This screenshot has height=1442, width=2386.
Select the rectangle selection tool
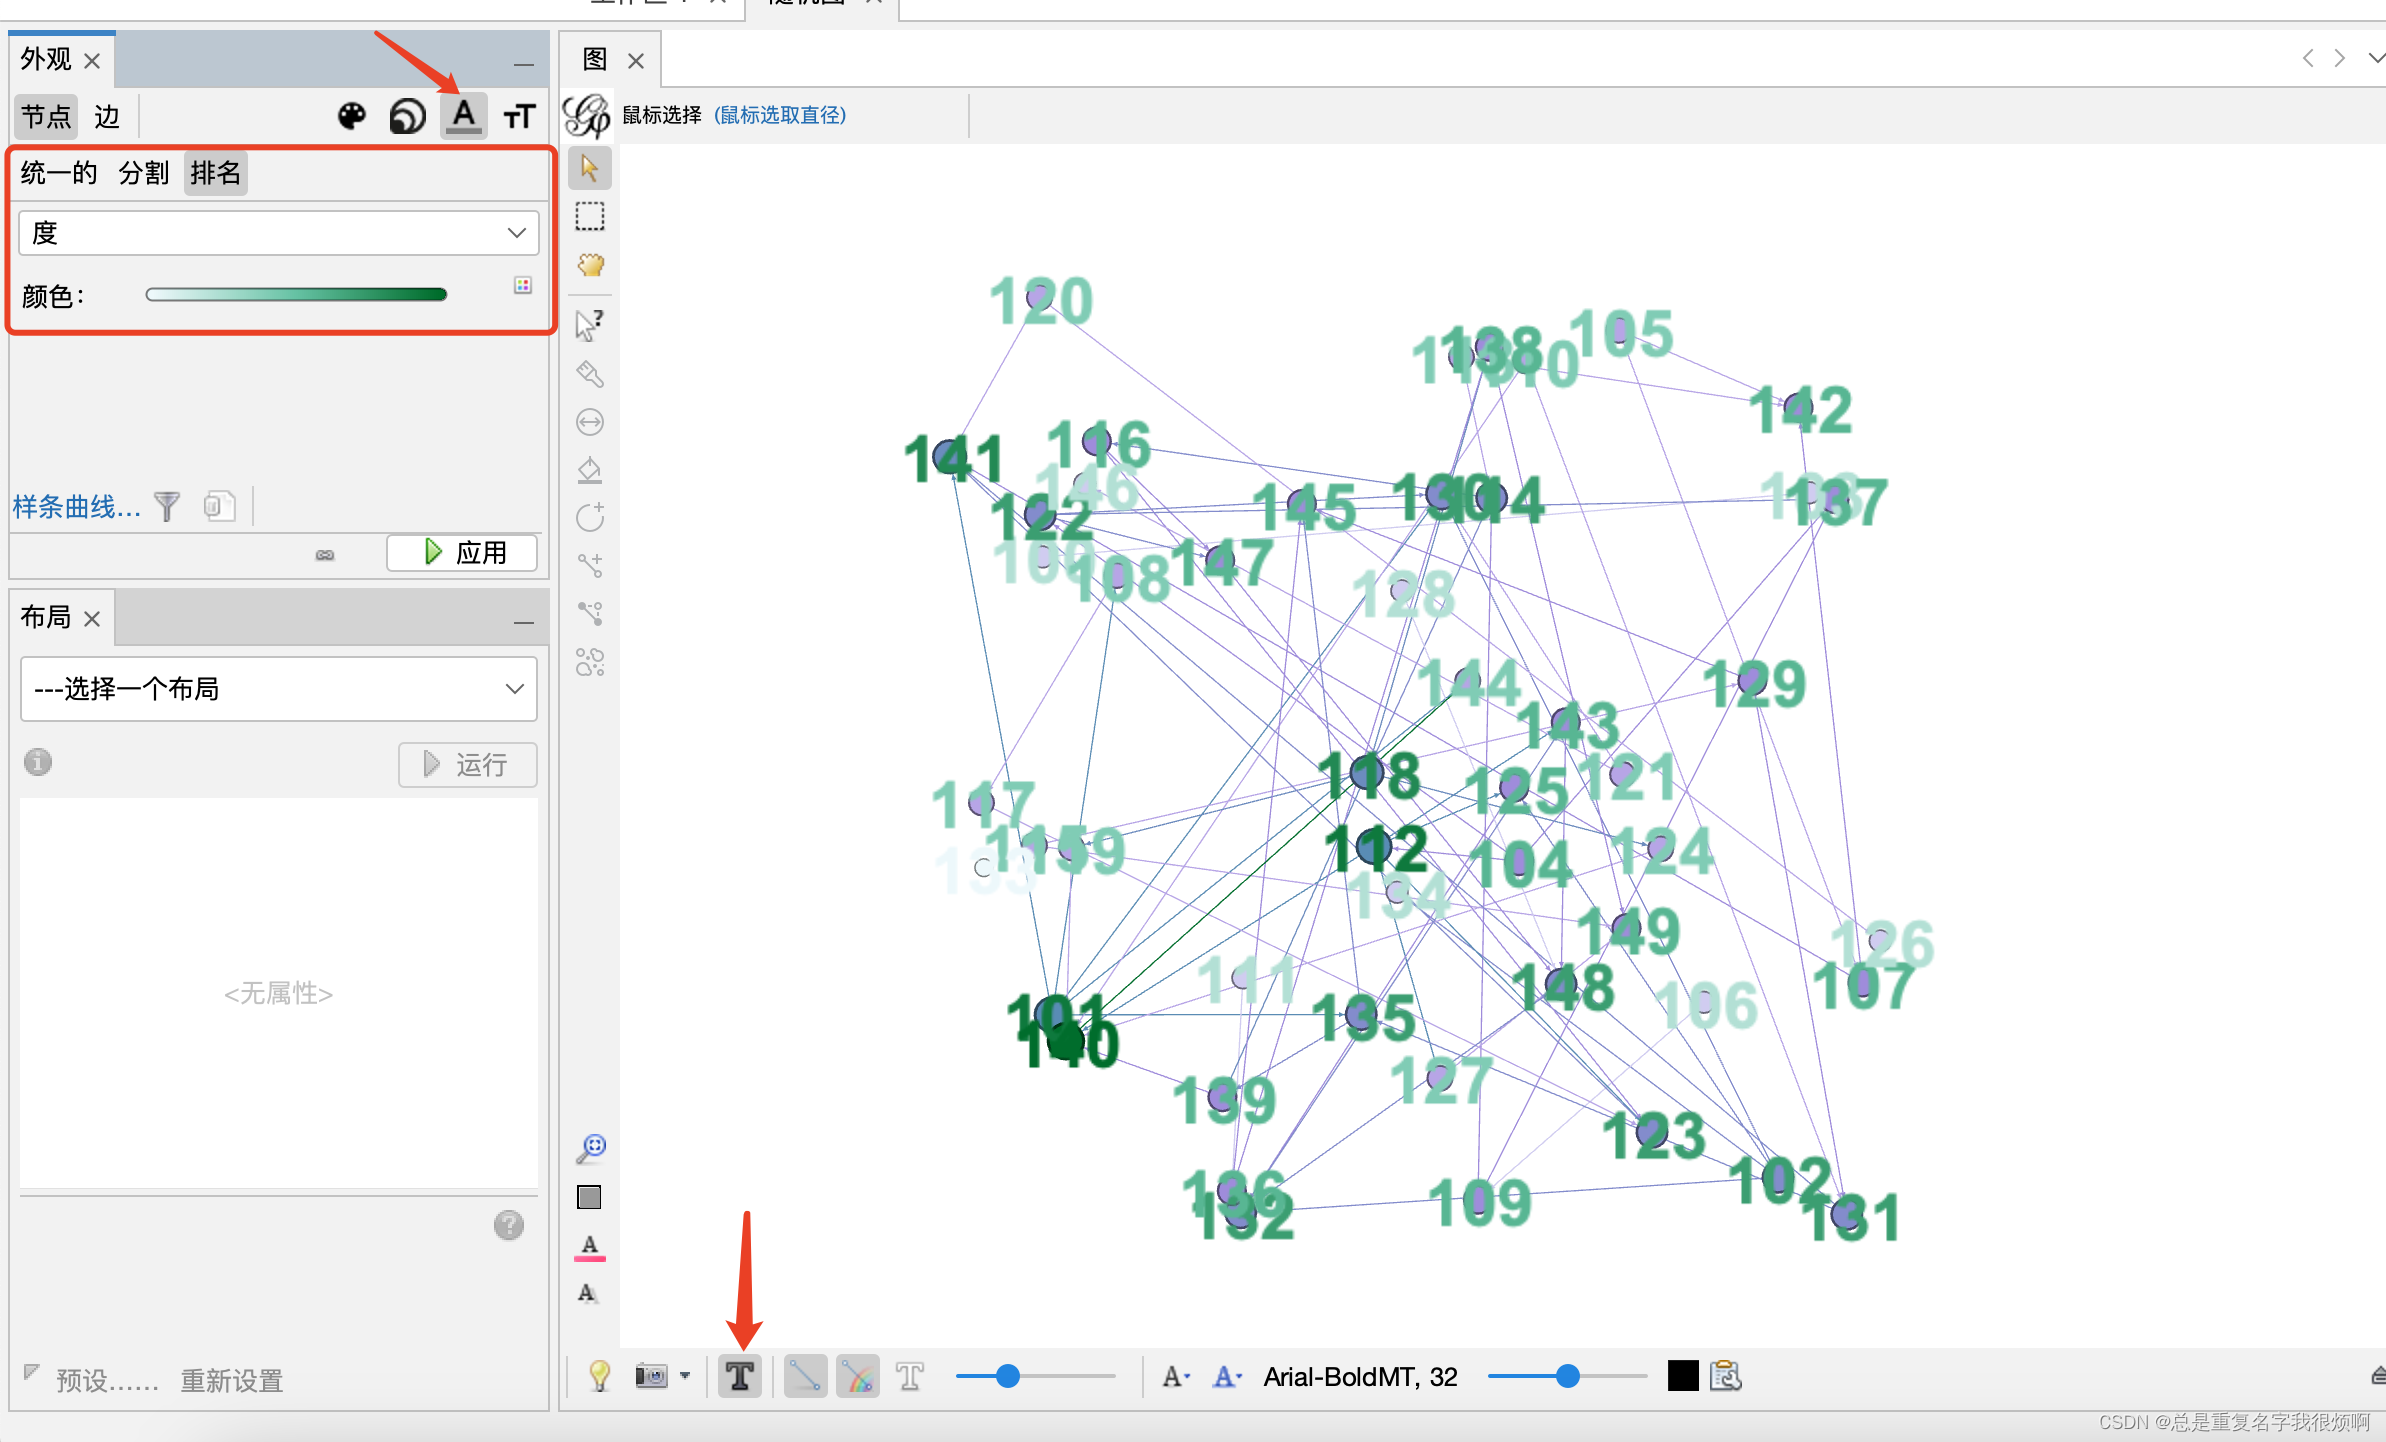click(x=590, y=216)
